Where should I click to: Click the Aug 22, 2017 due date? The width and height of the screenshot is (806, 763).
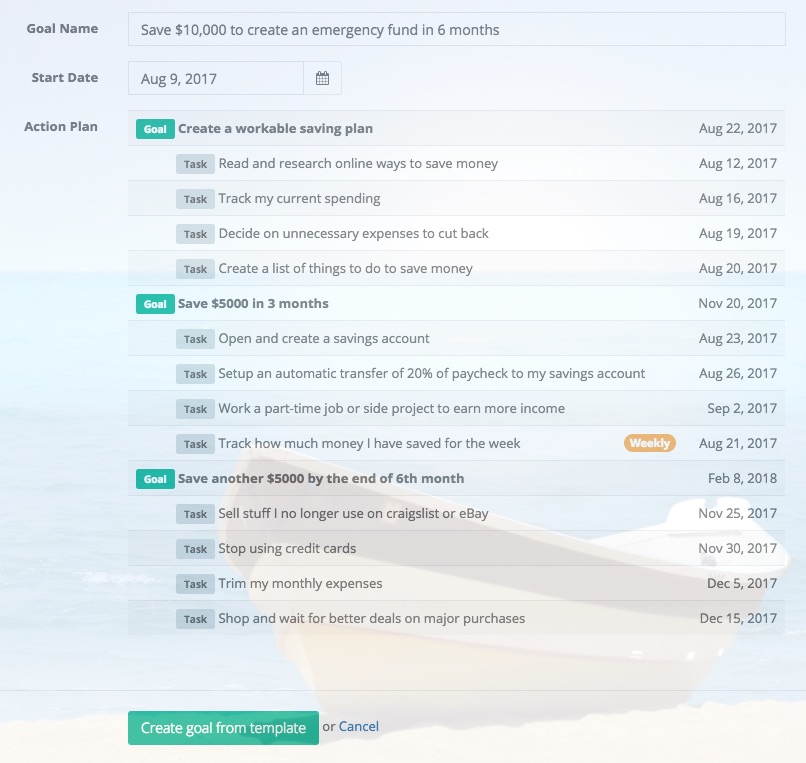pyautogui.click(x=737, y=129)
